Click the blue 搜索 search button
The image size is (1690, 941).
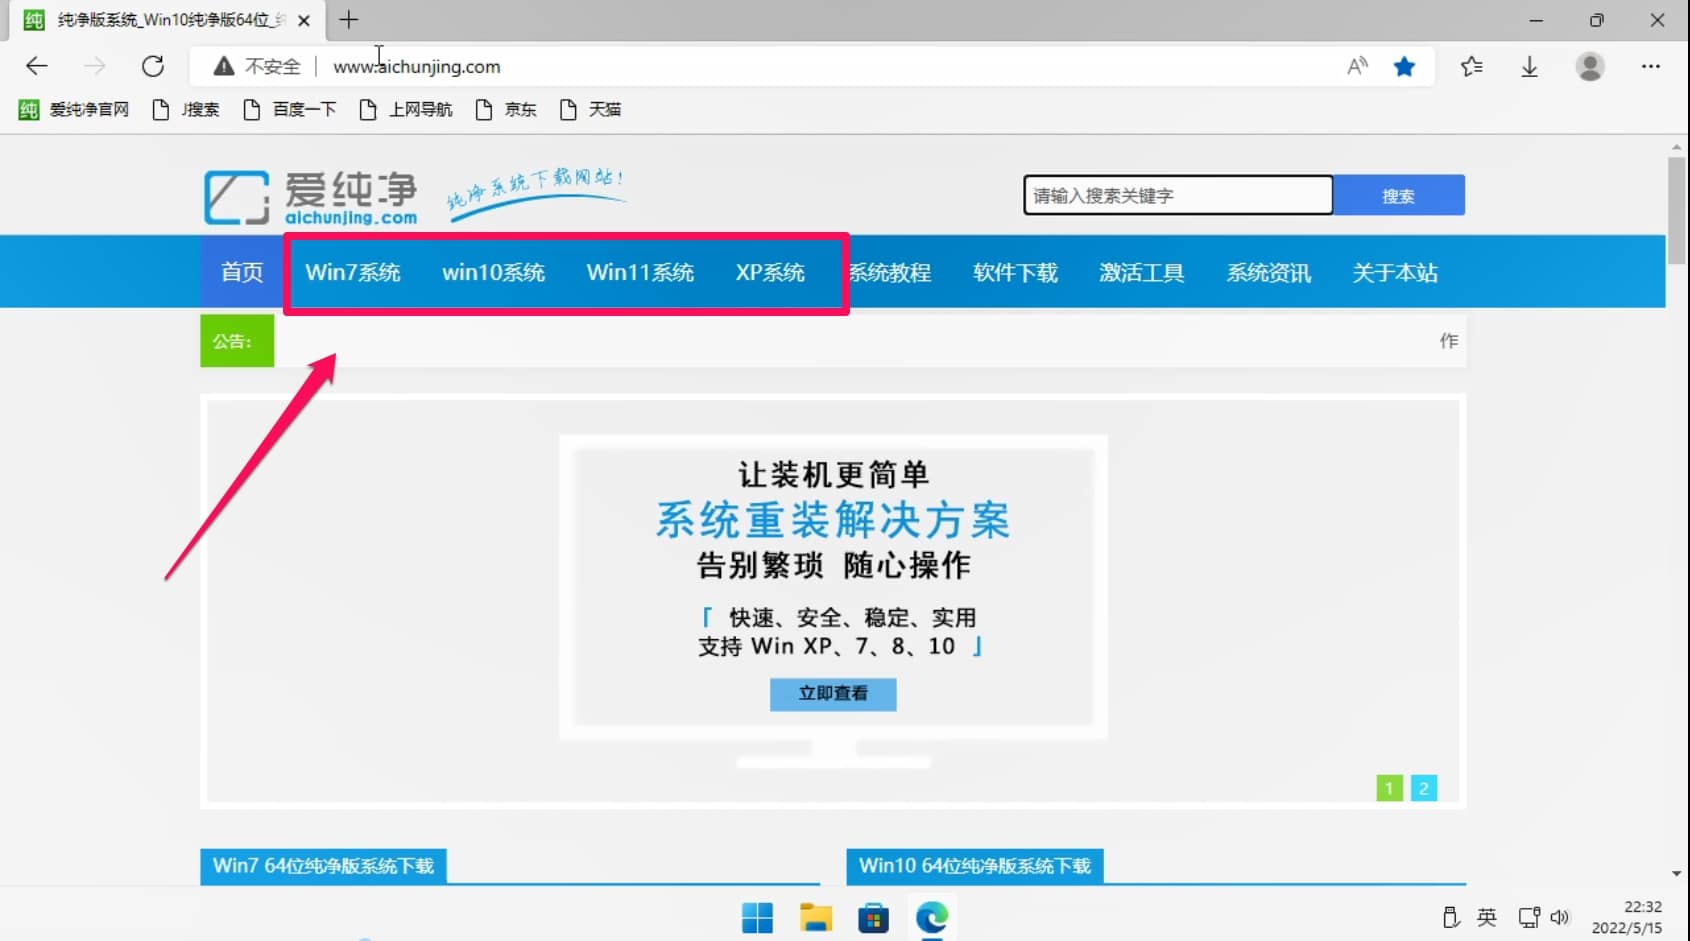[1398, 195]
